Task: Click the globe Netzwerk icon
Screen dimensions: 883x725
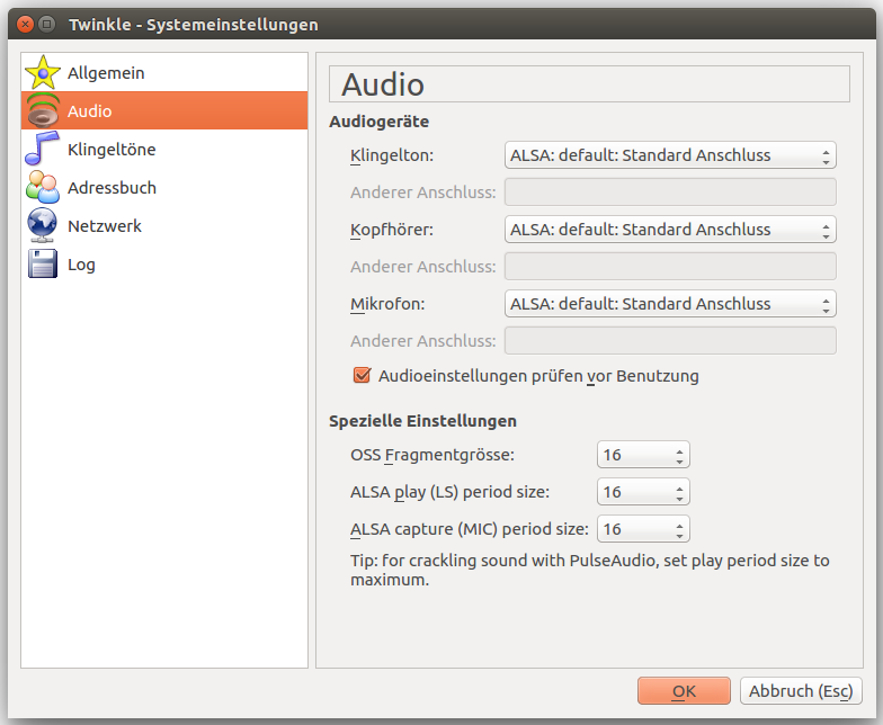Action: coord(42,225)
